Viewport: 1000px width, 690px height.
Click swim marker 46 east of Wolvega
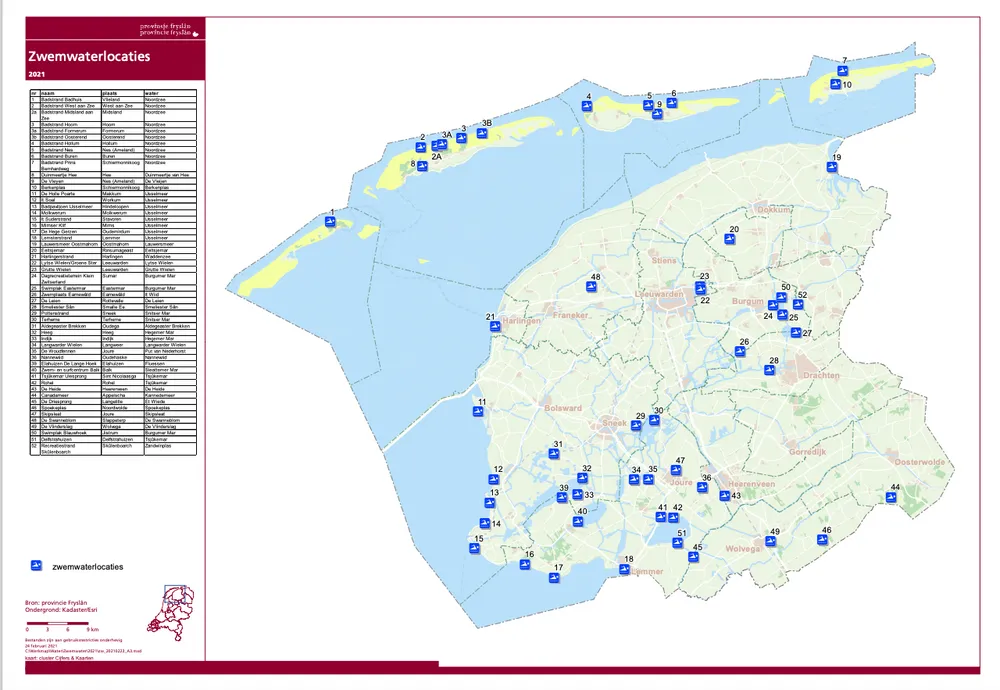tap(824, 541)
